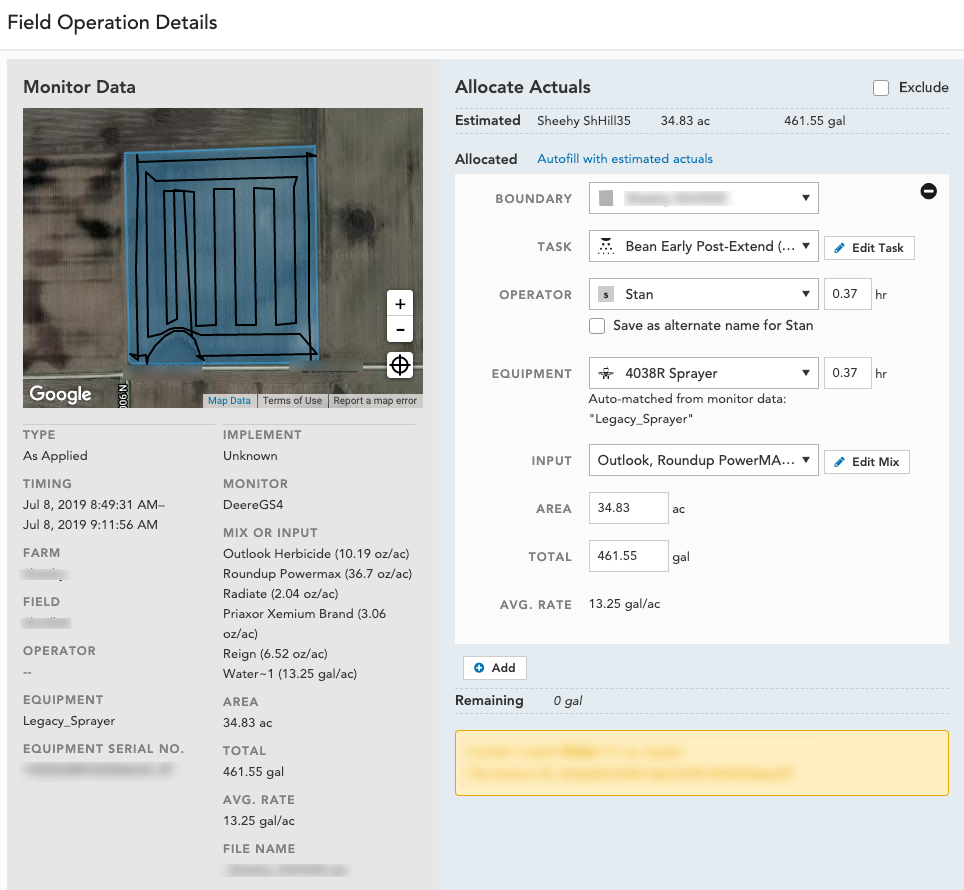Open the Boundary dropdown

pyautogui.click(x=703, y=198)
